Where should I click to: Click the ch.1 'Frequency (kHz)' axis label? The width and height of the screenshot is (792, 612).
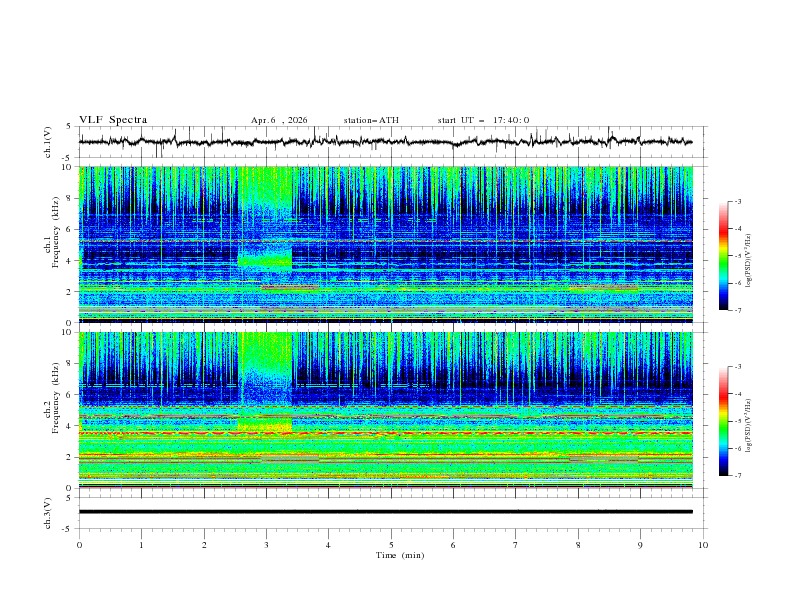tap(55, 233)
